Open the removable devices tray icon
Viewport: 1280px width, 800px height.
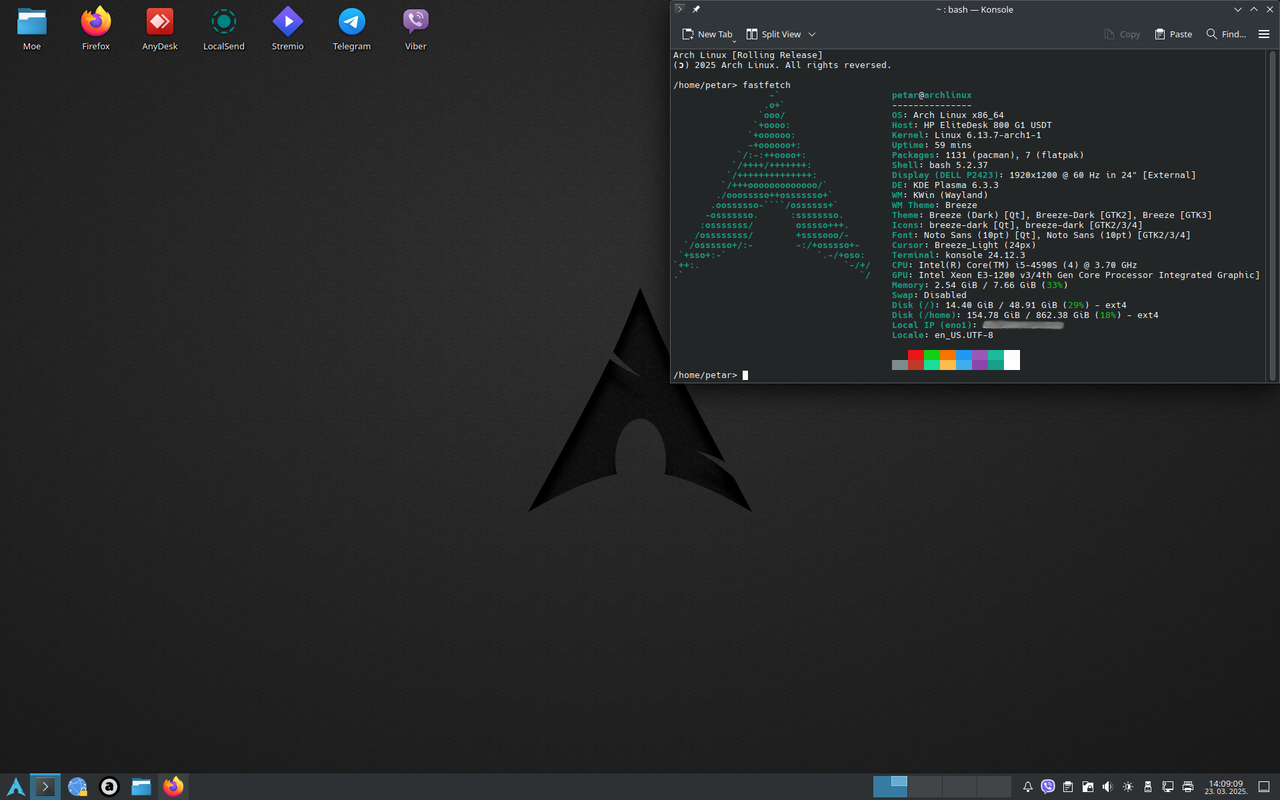pyautogui.click(x=1148, y=787)
